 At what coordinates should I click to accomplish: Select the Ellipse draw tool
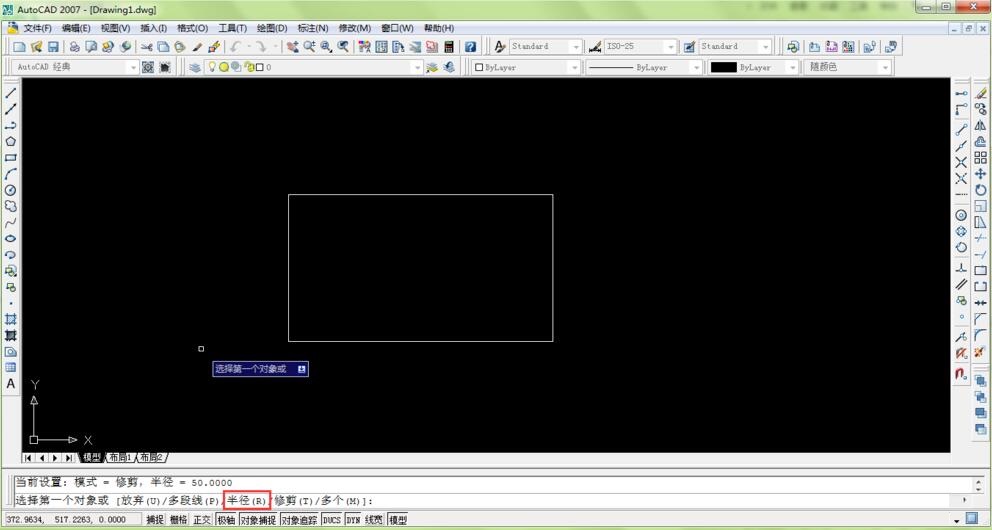click(11, 238)
